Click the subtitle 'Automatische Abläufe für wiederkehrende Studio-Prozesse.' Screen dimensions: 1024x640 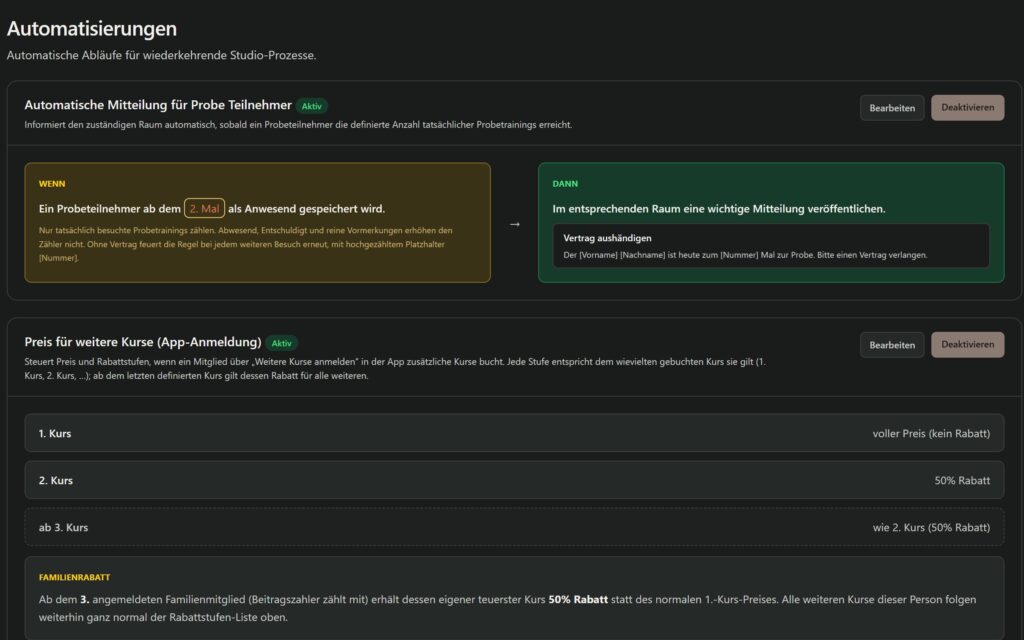pos(161,56)
